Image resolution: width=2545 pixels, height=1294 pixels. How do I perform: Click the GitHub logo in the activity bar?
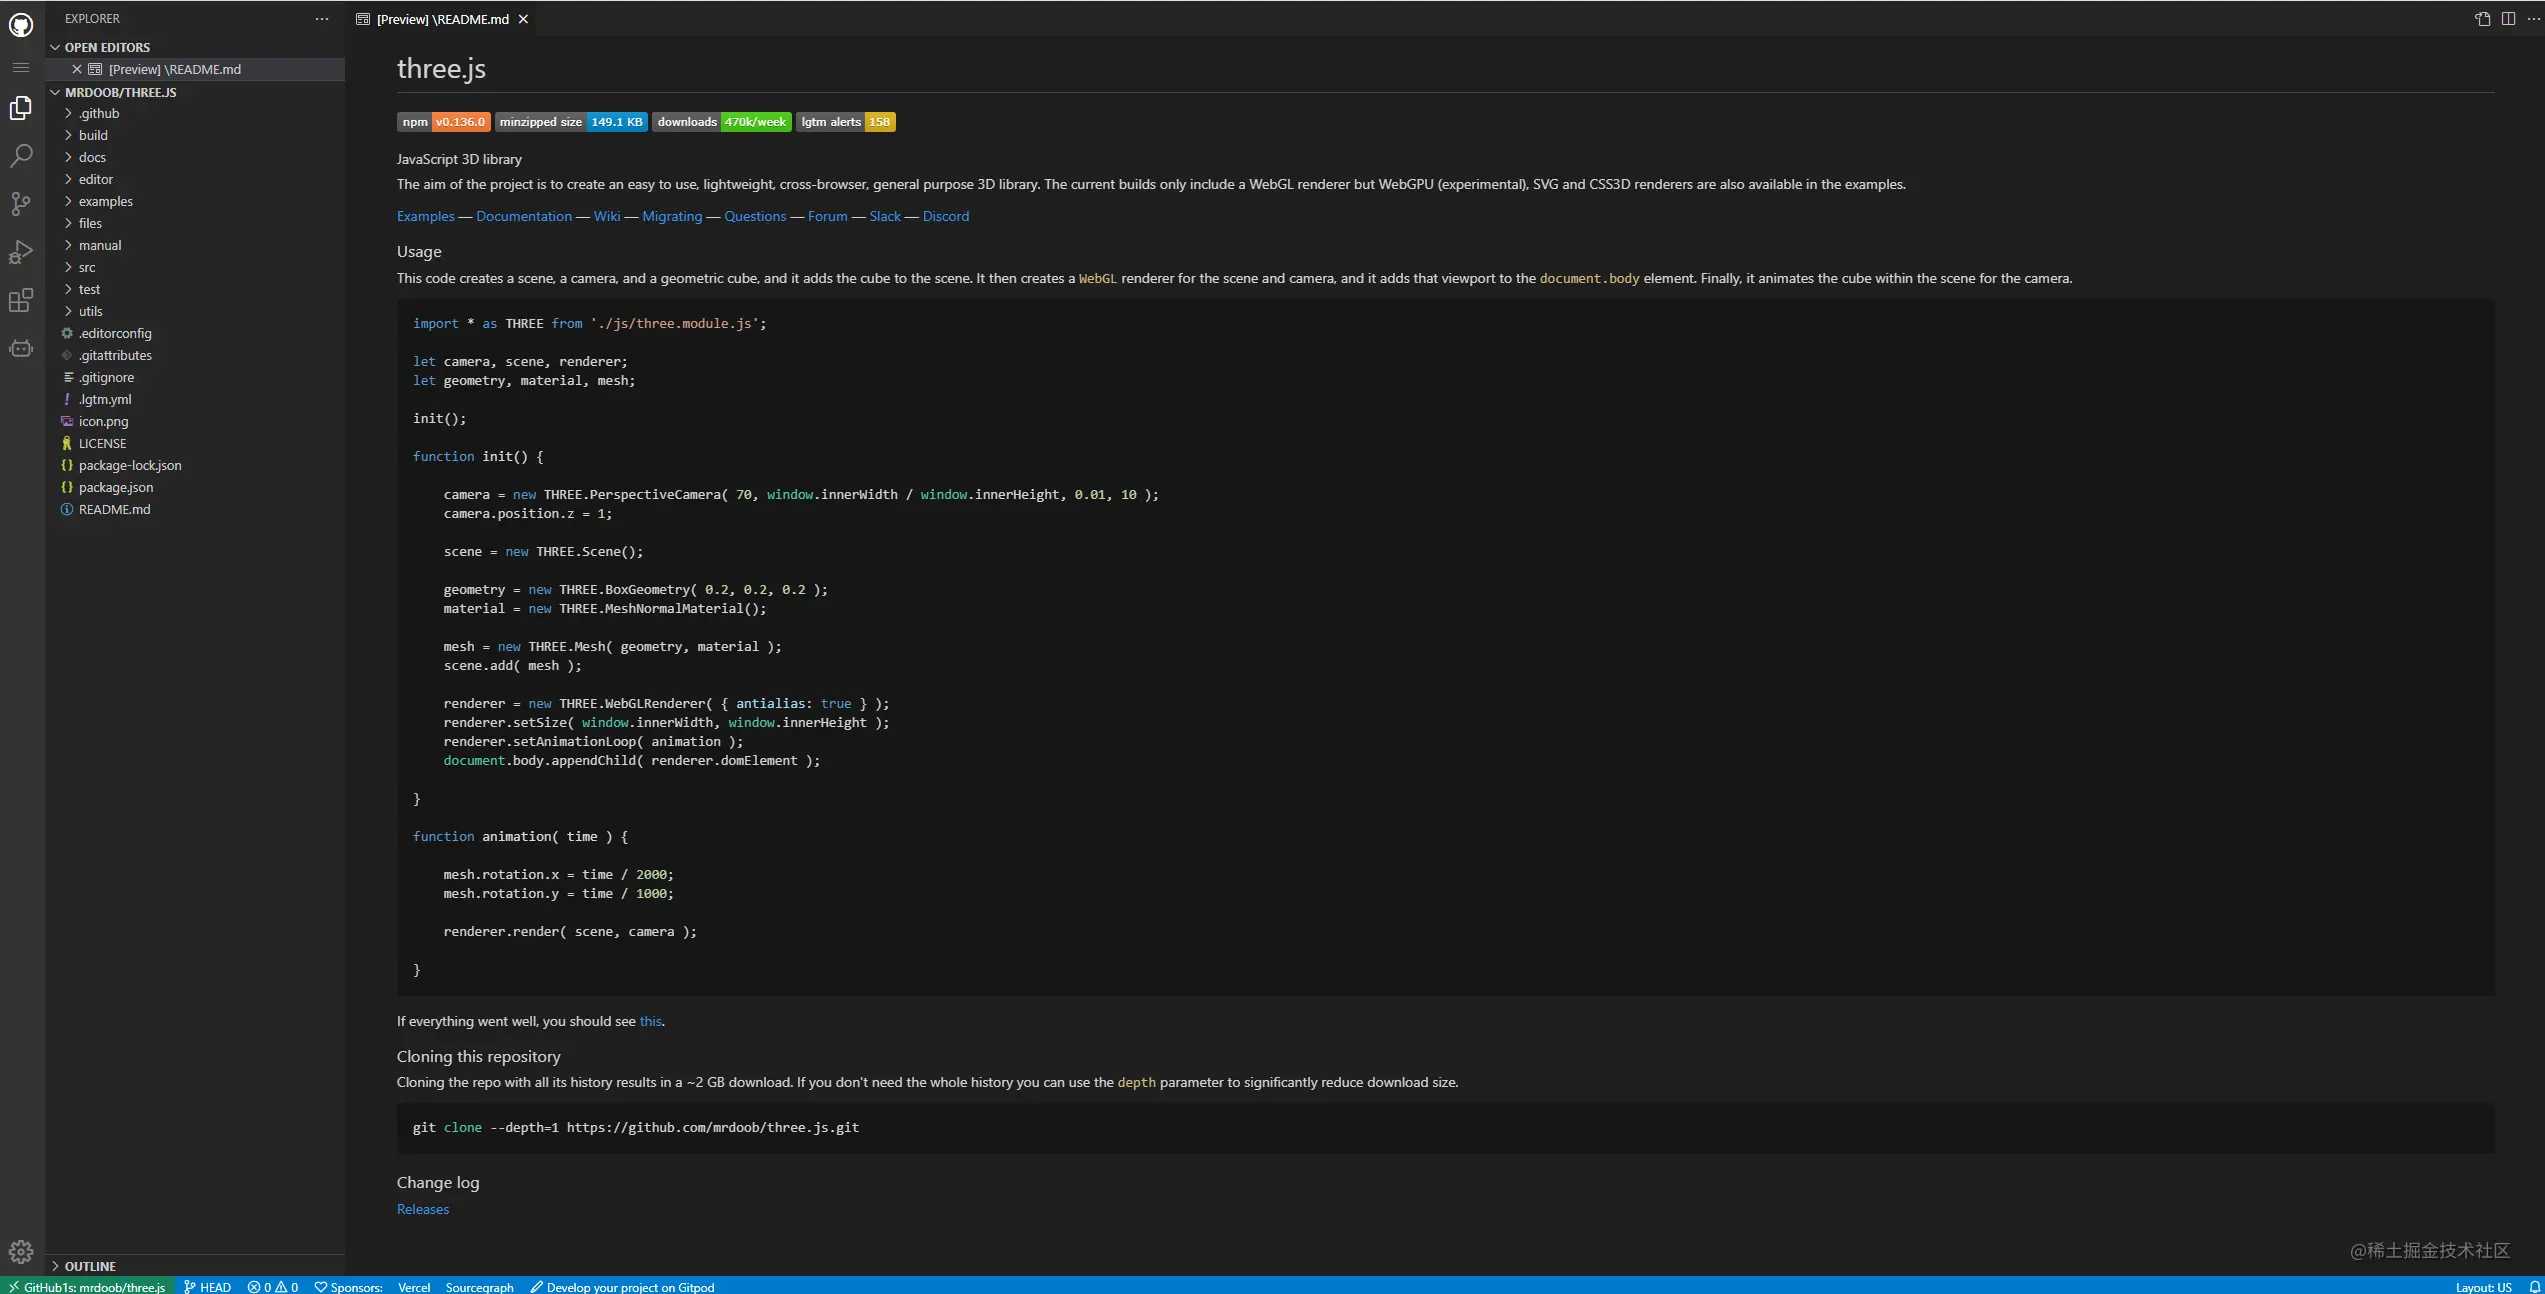point(21,25)
